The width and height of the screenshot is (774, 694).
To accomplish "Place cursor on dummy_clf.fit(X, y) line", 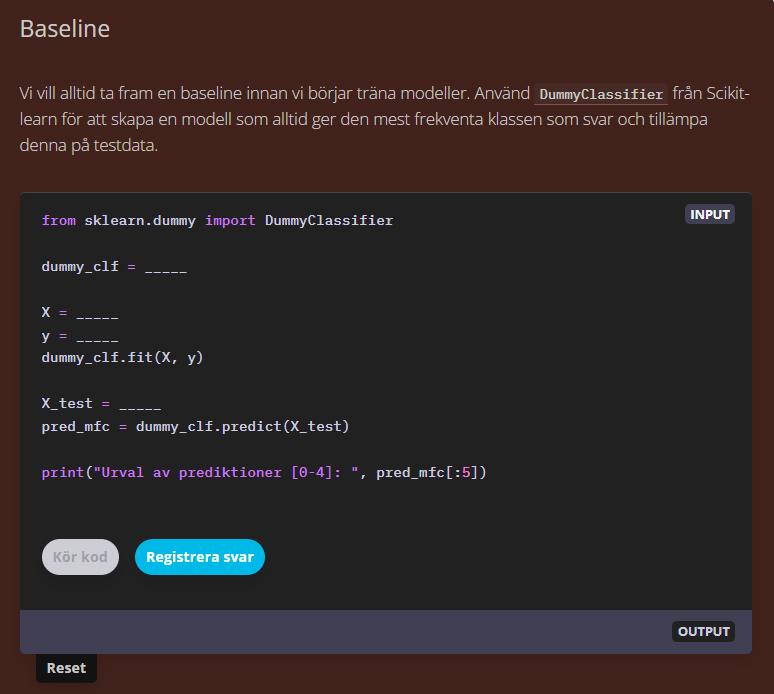I will tap(122, 357).
